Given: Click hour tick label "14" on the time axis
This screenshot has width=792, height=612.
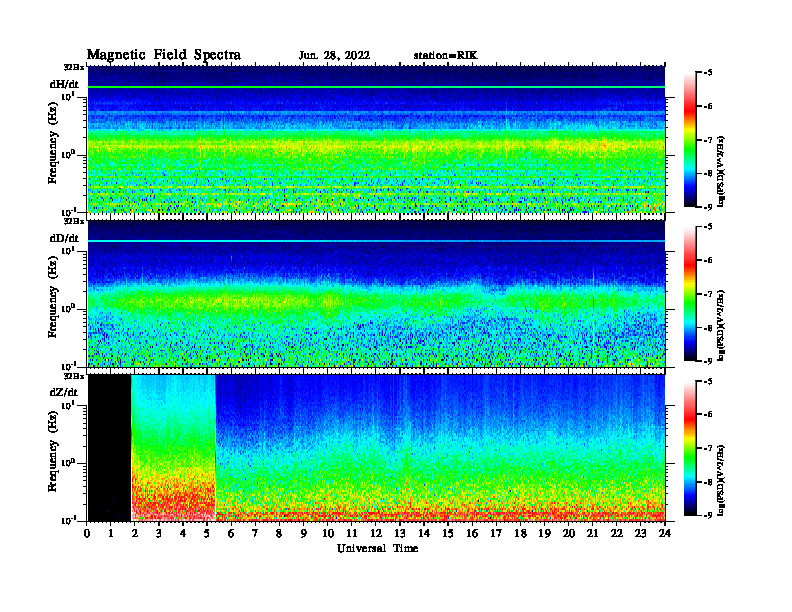Looking at the screenshot, I should pos(424,534).
